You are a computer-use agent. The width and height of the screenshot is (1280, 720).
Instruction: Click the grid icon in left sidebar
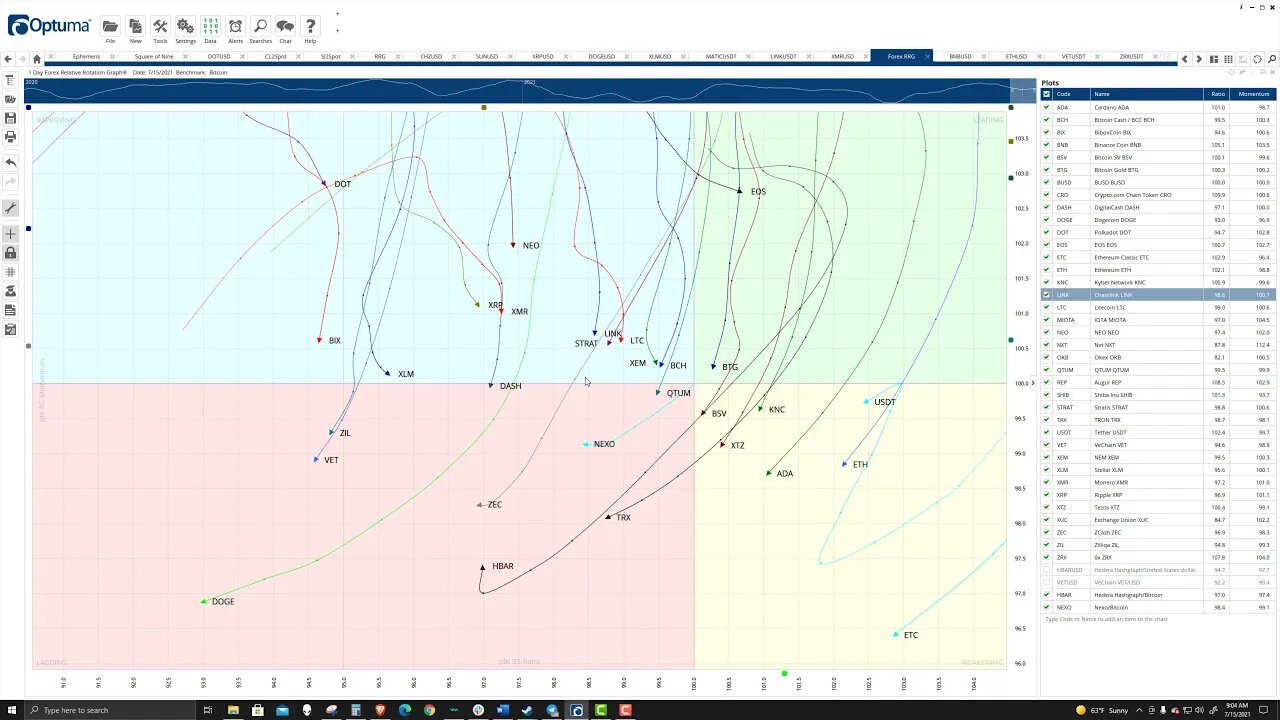click(x=10, y=272)
